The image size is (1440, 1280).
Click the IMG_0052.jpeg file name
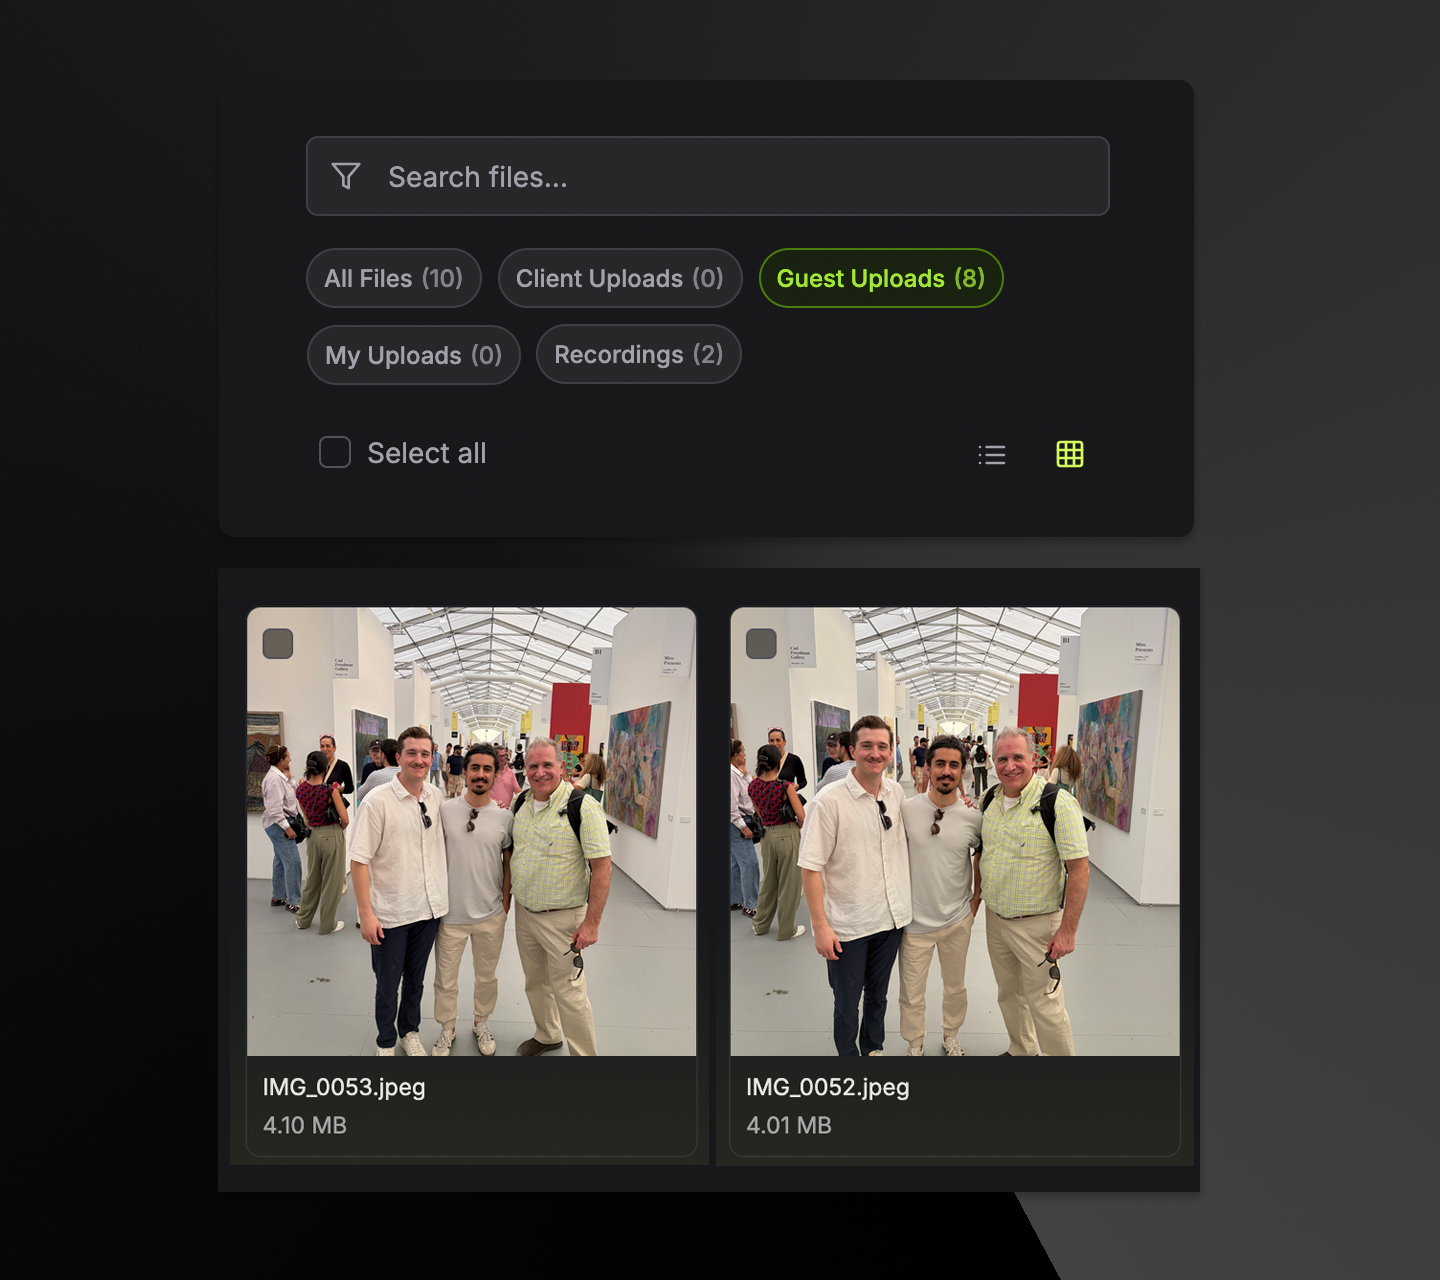(828, 1087)
